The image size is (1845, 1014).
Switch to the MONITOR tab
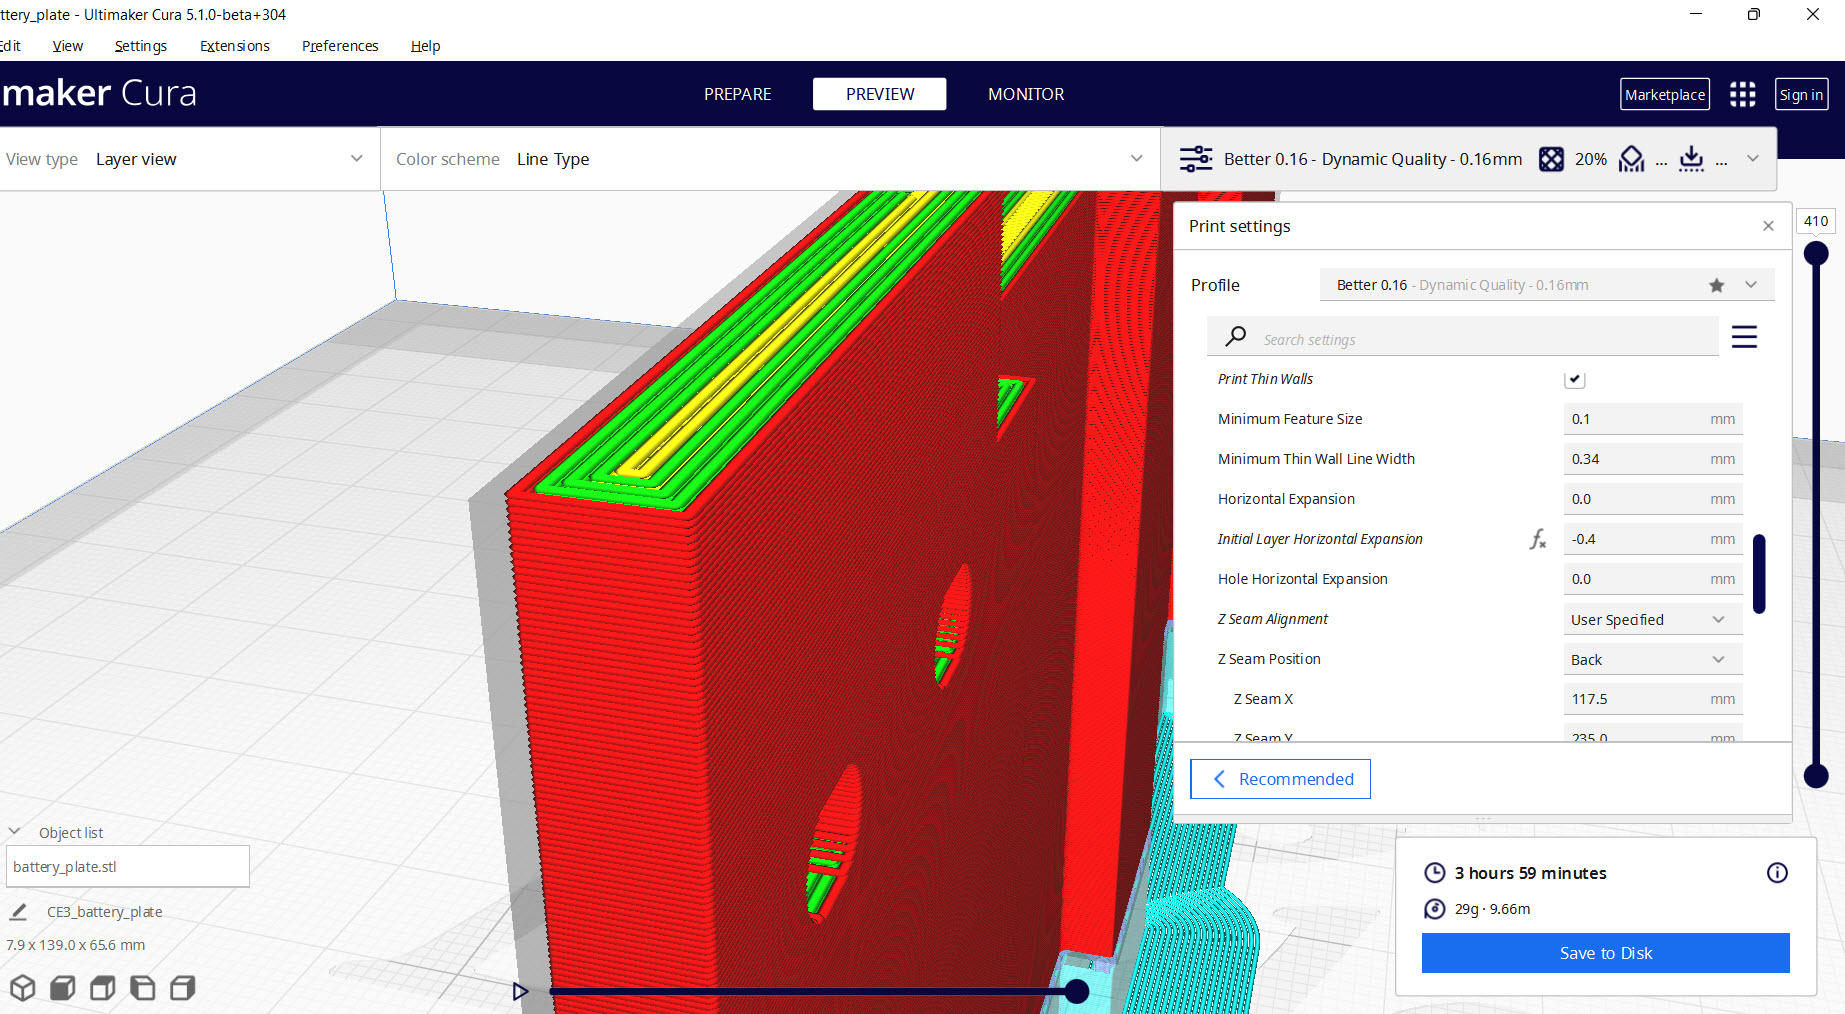click(x=1025, y=94)
